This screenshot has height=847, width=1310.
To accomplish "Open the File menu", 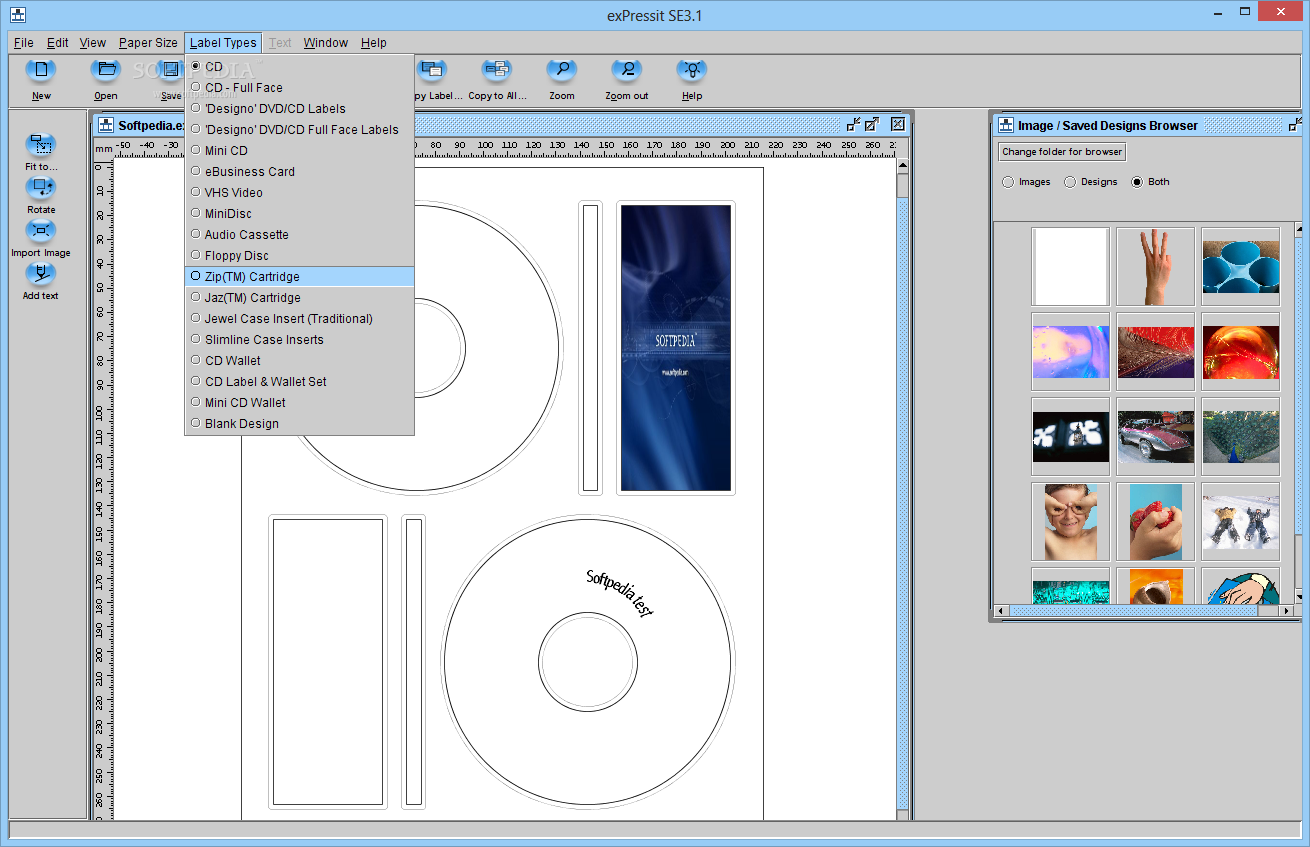I will (24, 43).
